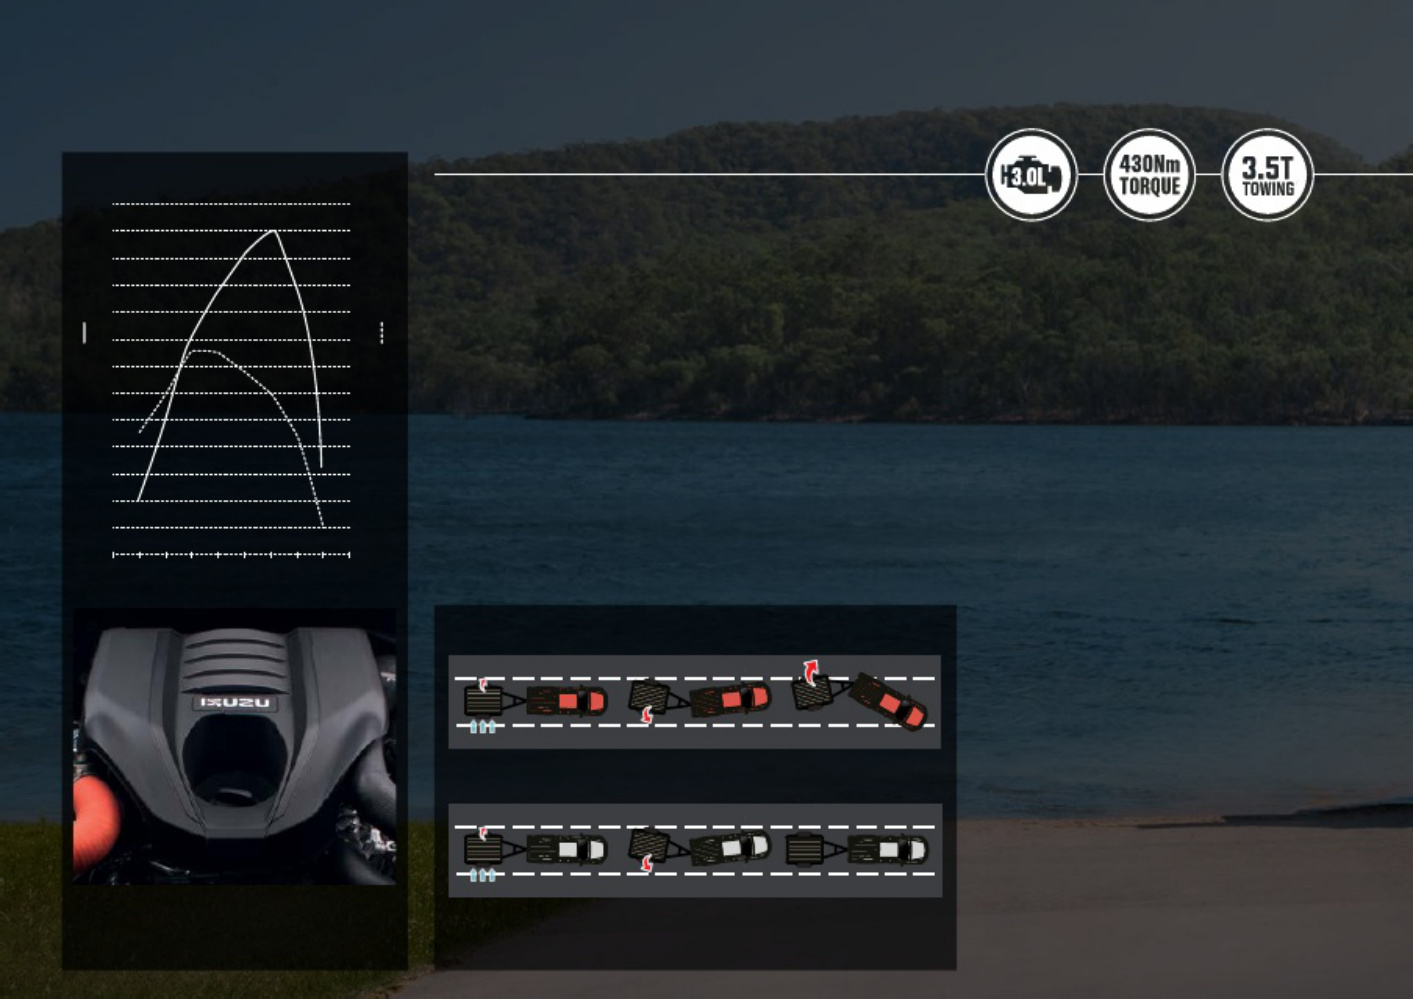Select the 430Nm Torque badge

[1149, 175]
